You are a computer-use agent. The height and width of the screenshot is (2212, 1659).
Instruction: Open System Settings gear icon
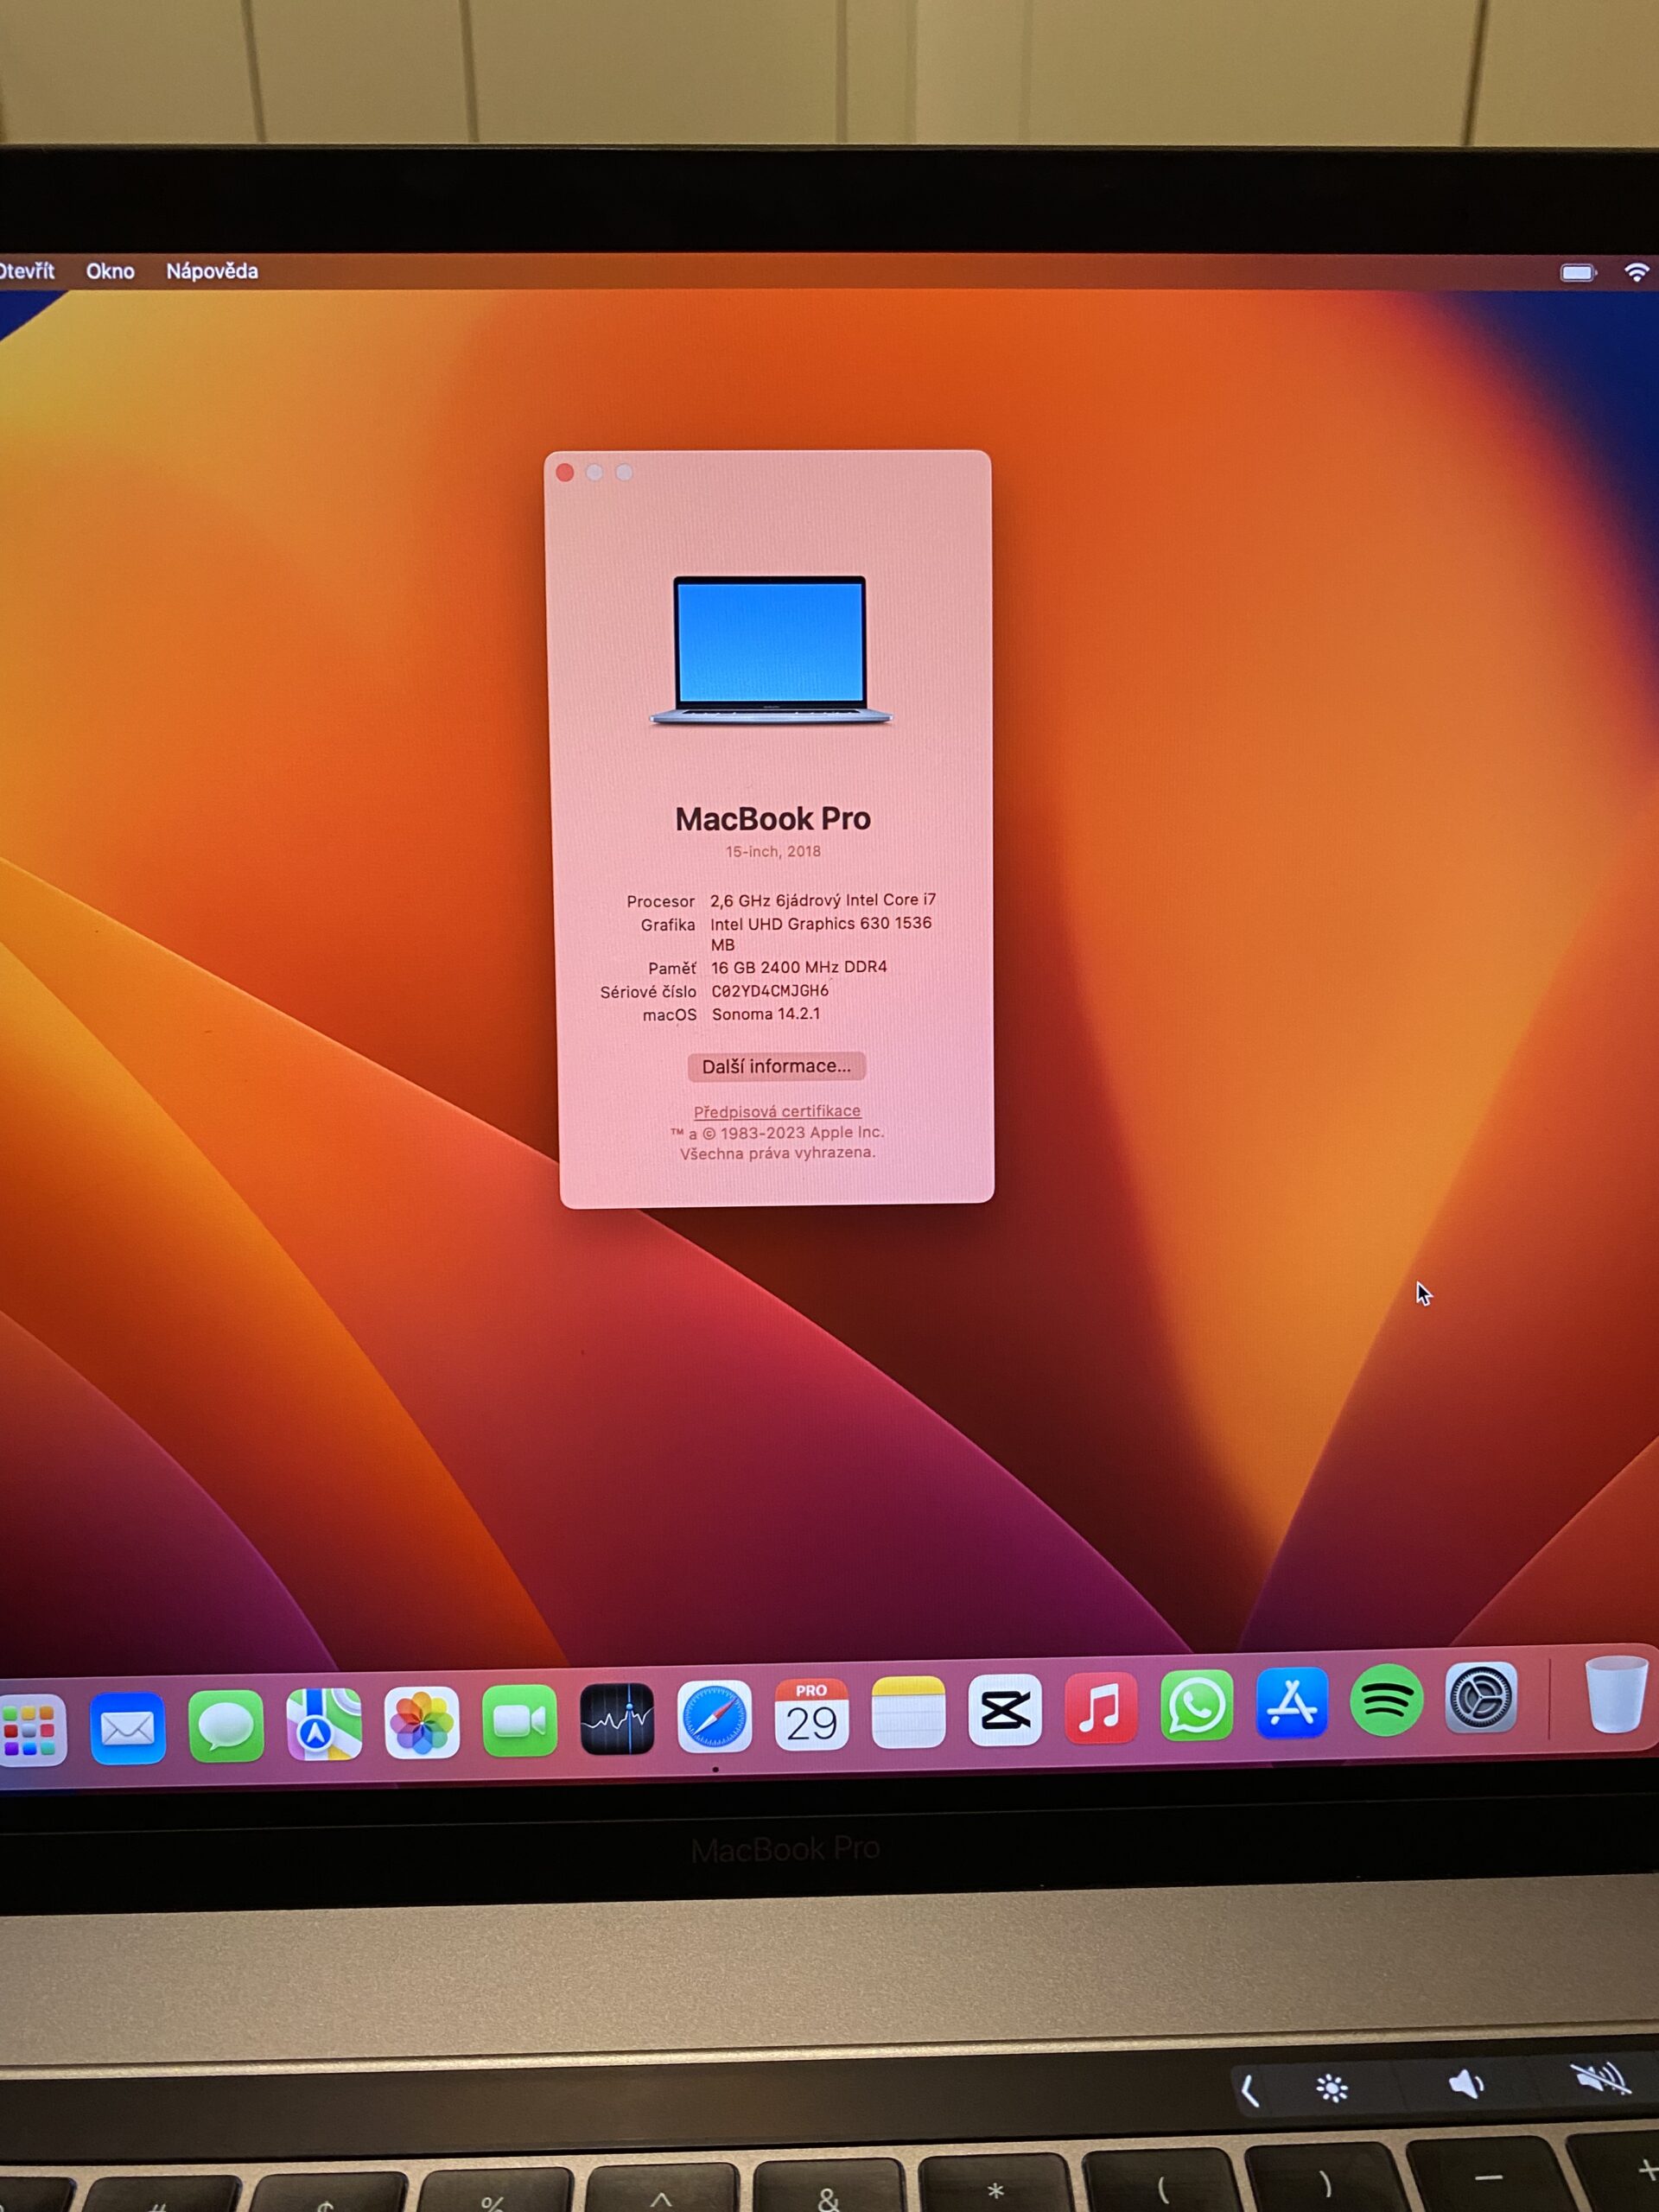(x=1481, y=1697)
